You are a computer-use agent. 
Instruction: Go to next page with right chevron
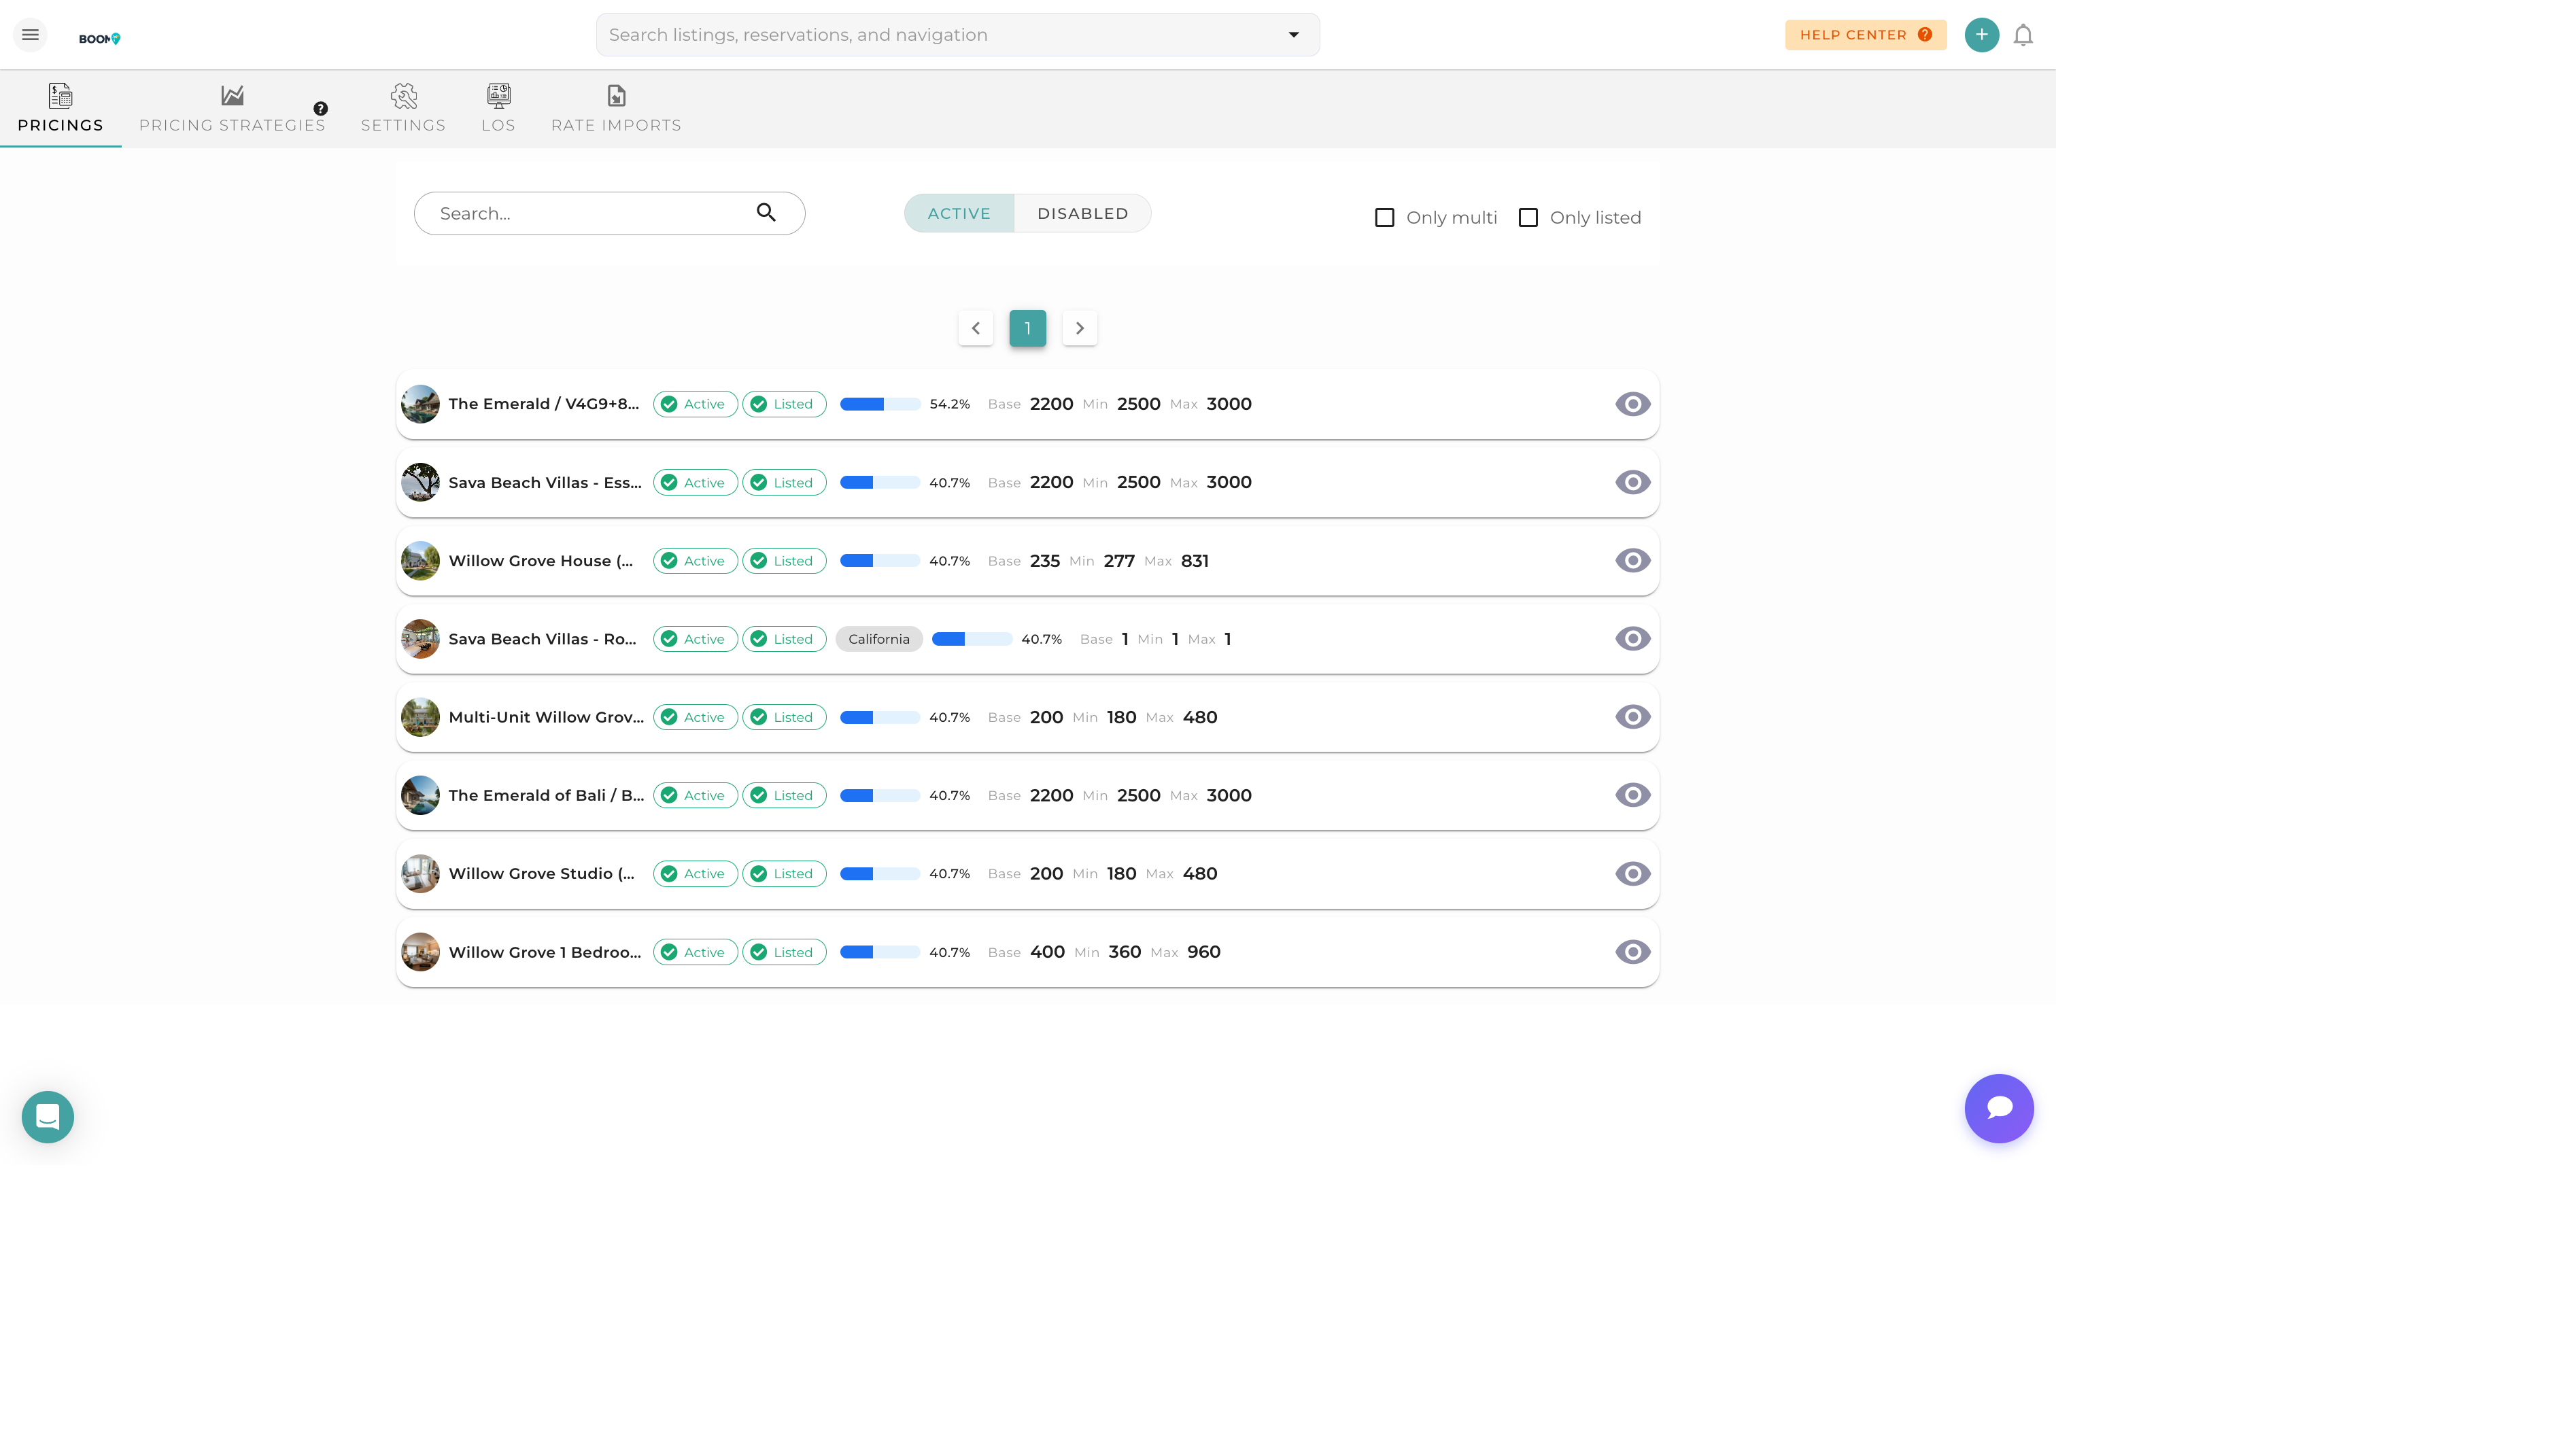pos(1079,328)
